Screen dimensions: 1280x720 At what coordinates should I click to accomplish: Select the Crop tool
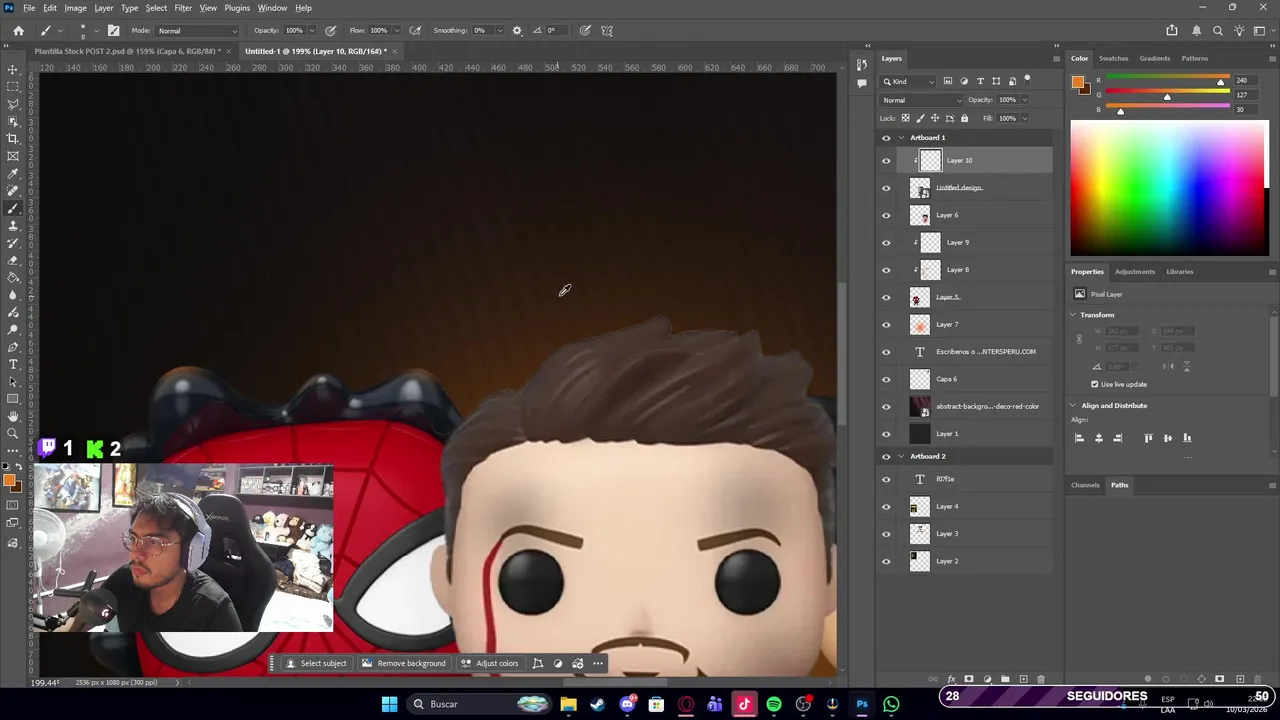pyautogui.click(x=13, y=139)
